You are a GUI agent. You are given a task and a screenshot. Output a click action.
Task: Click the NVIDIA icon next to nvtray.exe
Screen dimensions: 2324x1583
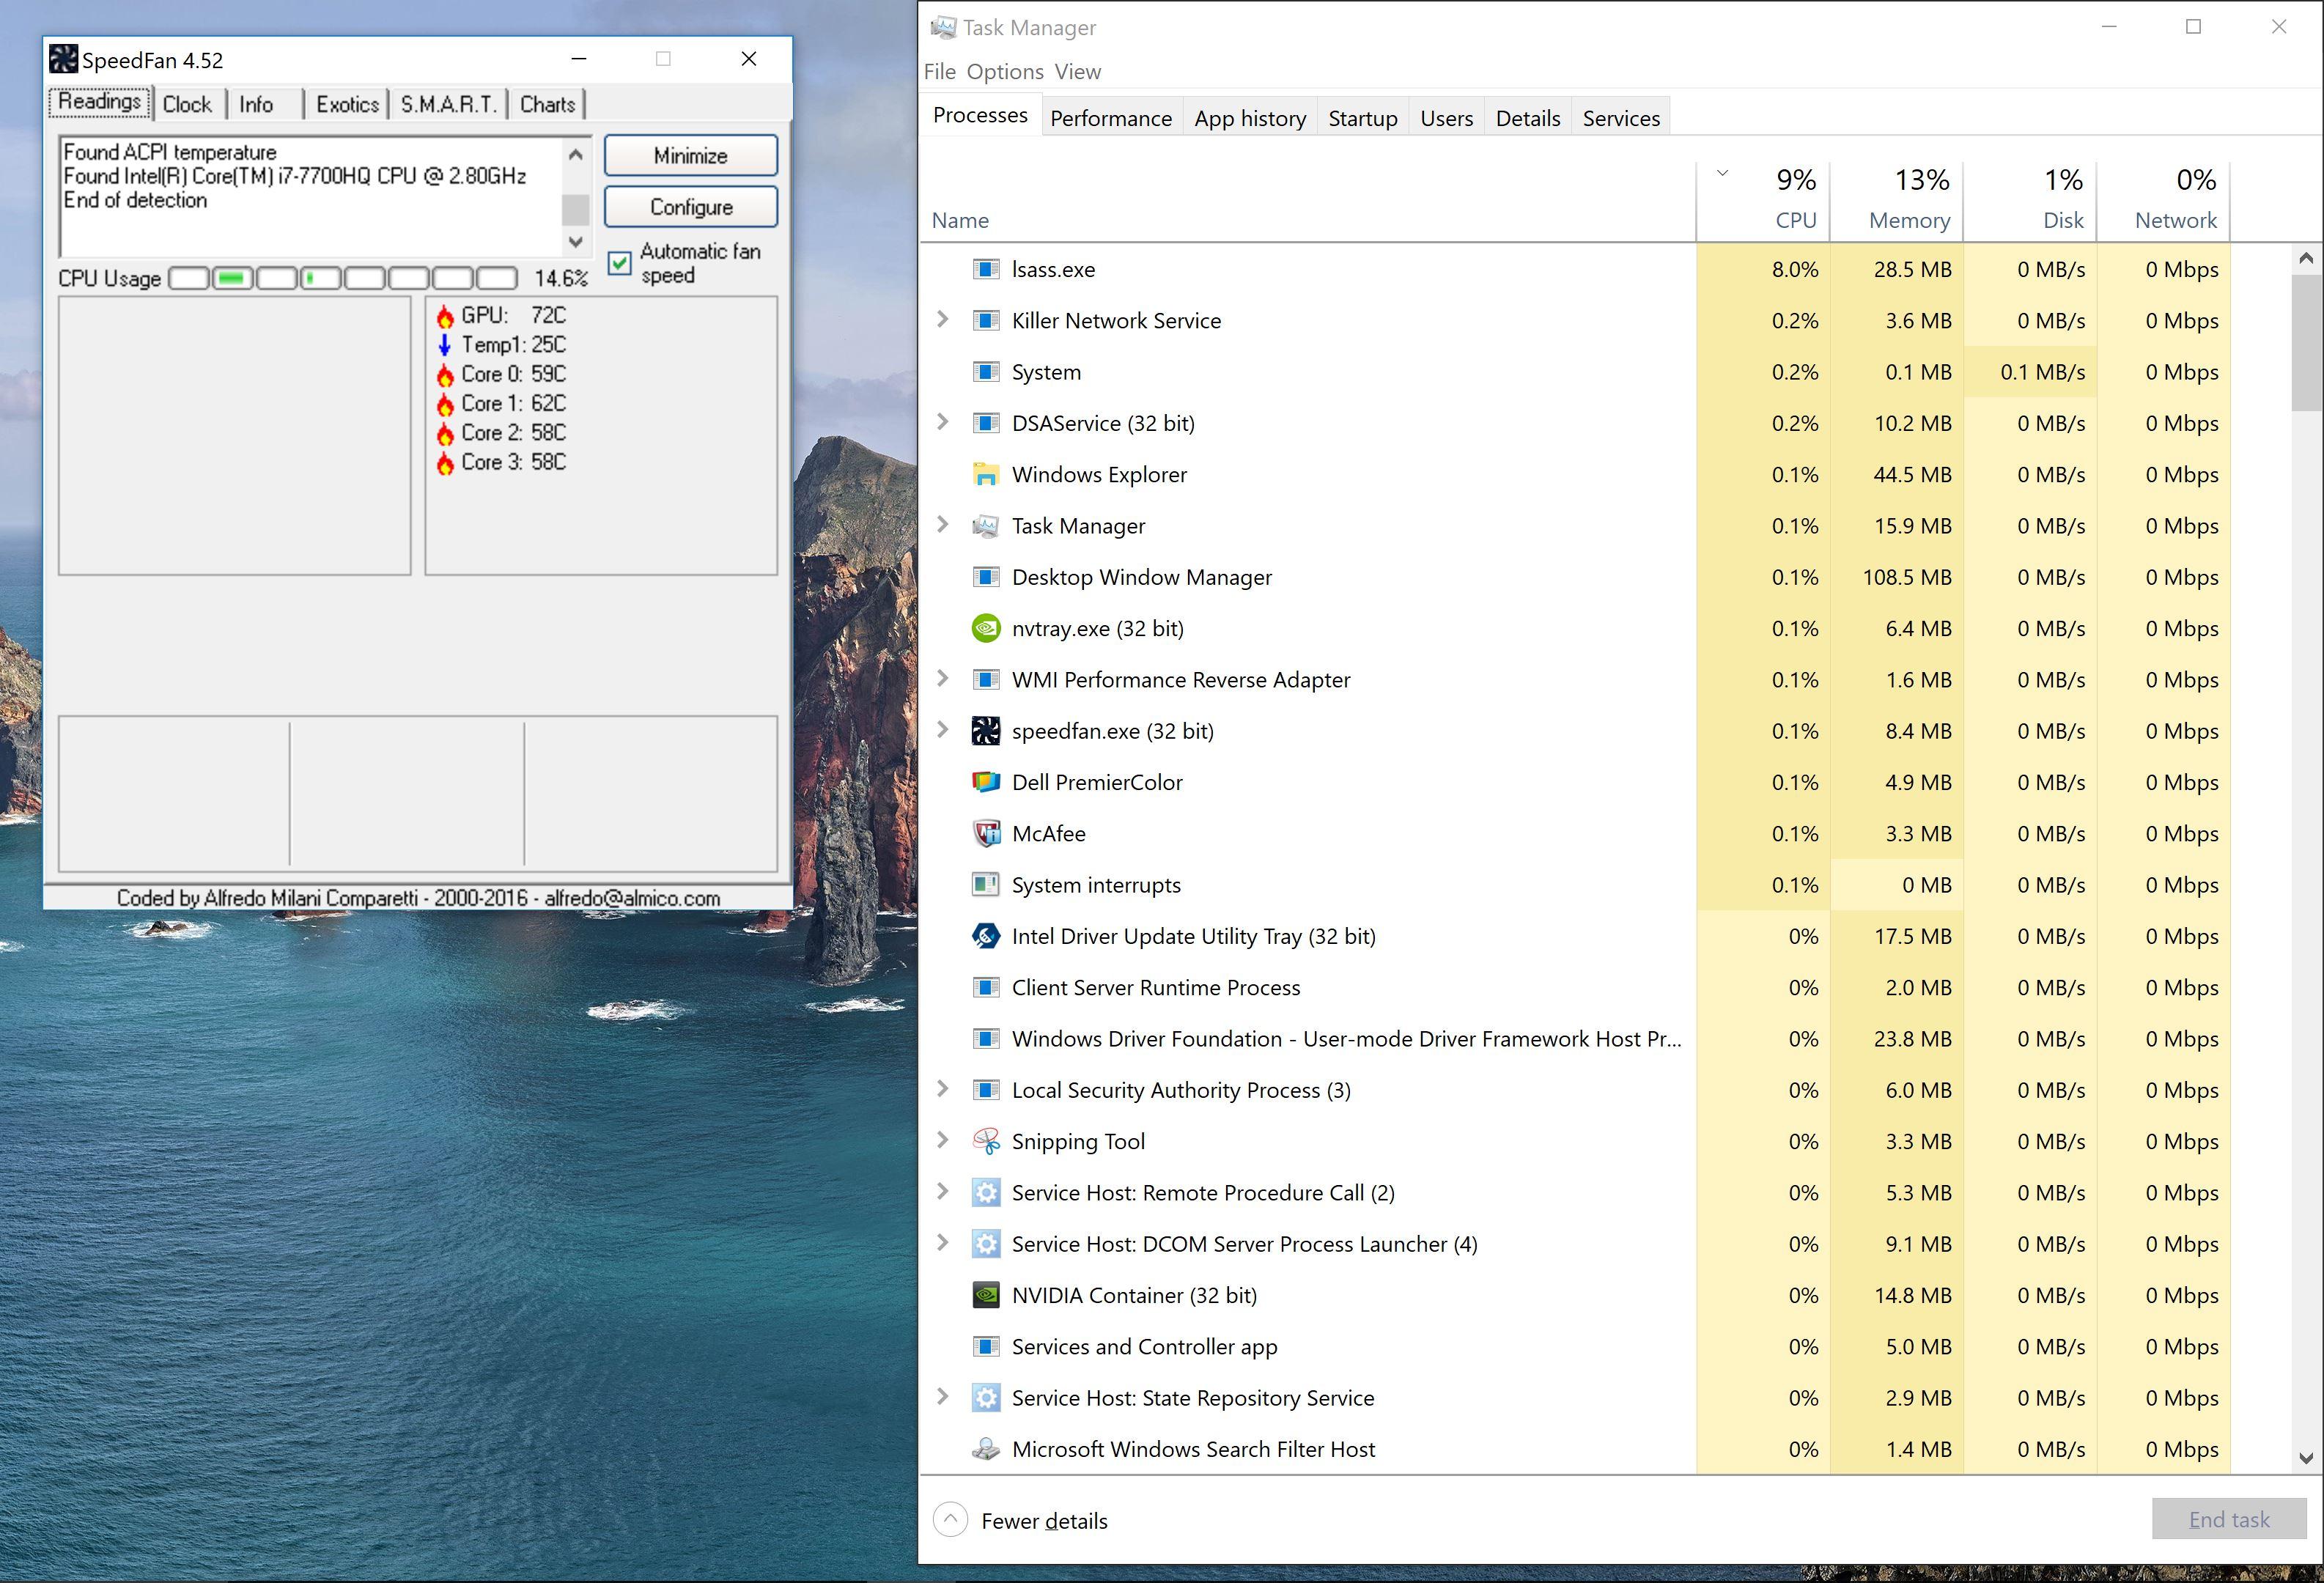point(985,628)
